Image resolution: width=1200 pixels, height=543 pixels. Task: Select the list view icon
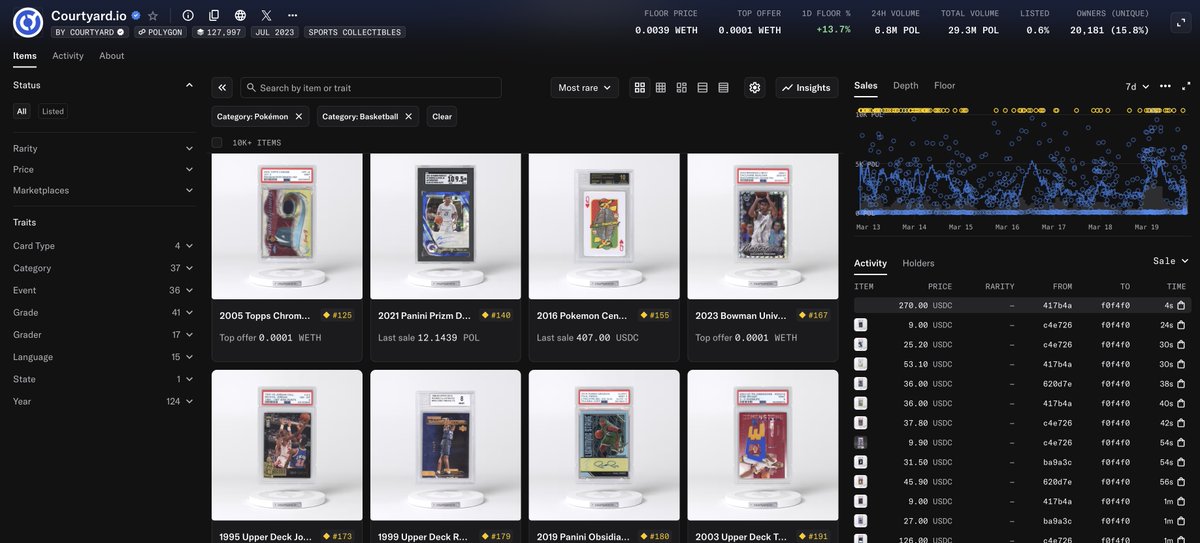click(702, 88)
